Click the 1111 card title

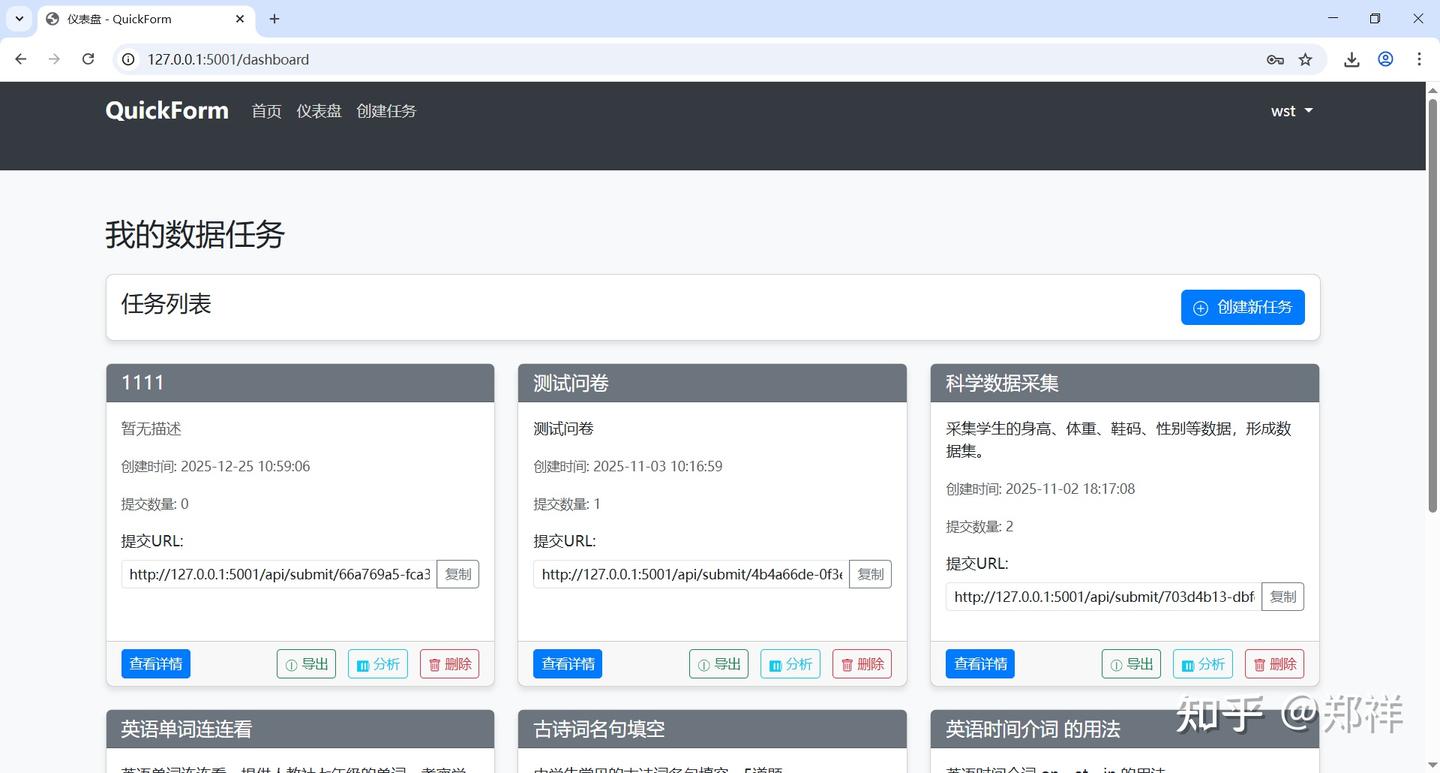[x=142, y=383]
